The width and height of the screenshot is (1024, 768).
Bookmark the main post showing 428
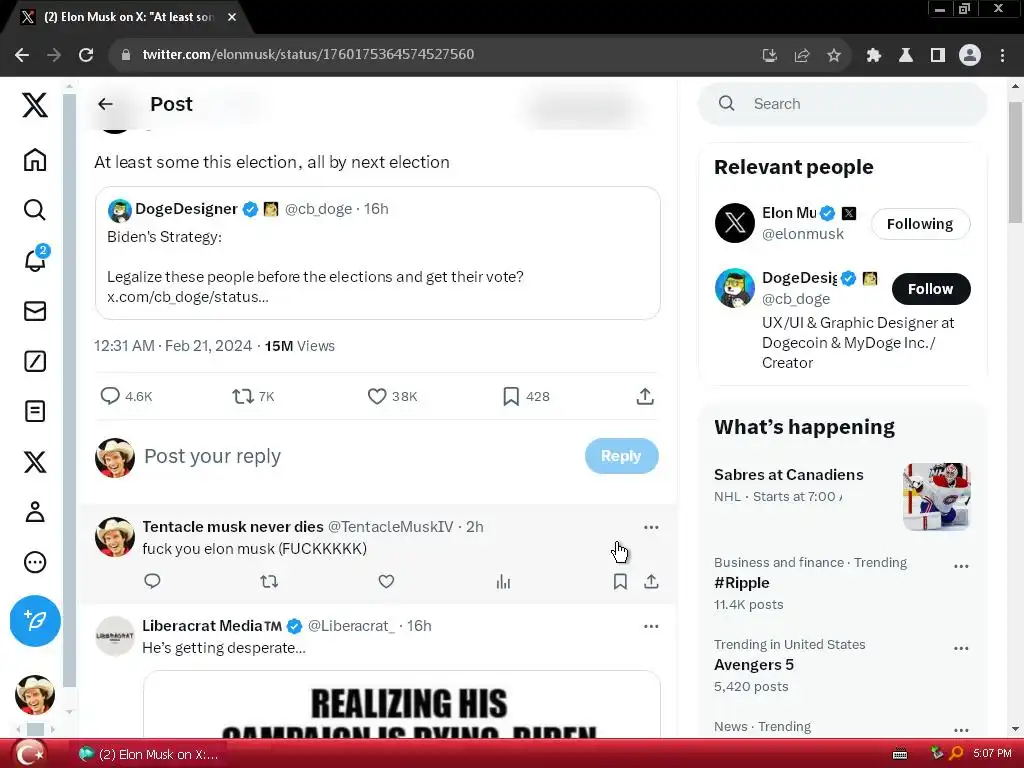(x=526, y=396)
